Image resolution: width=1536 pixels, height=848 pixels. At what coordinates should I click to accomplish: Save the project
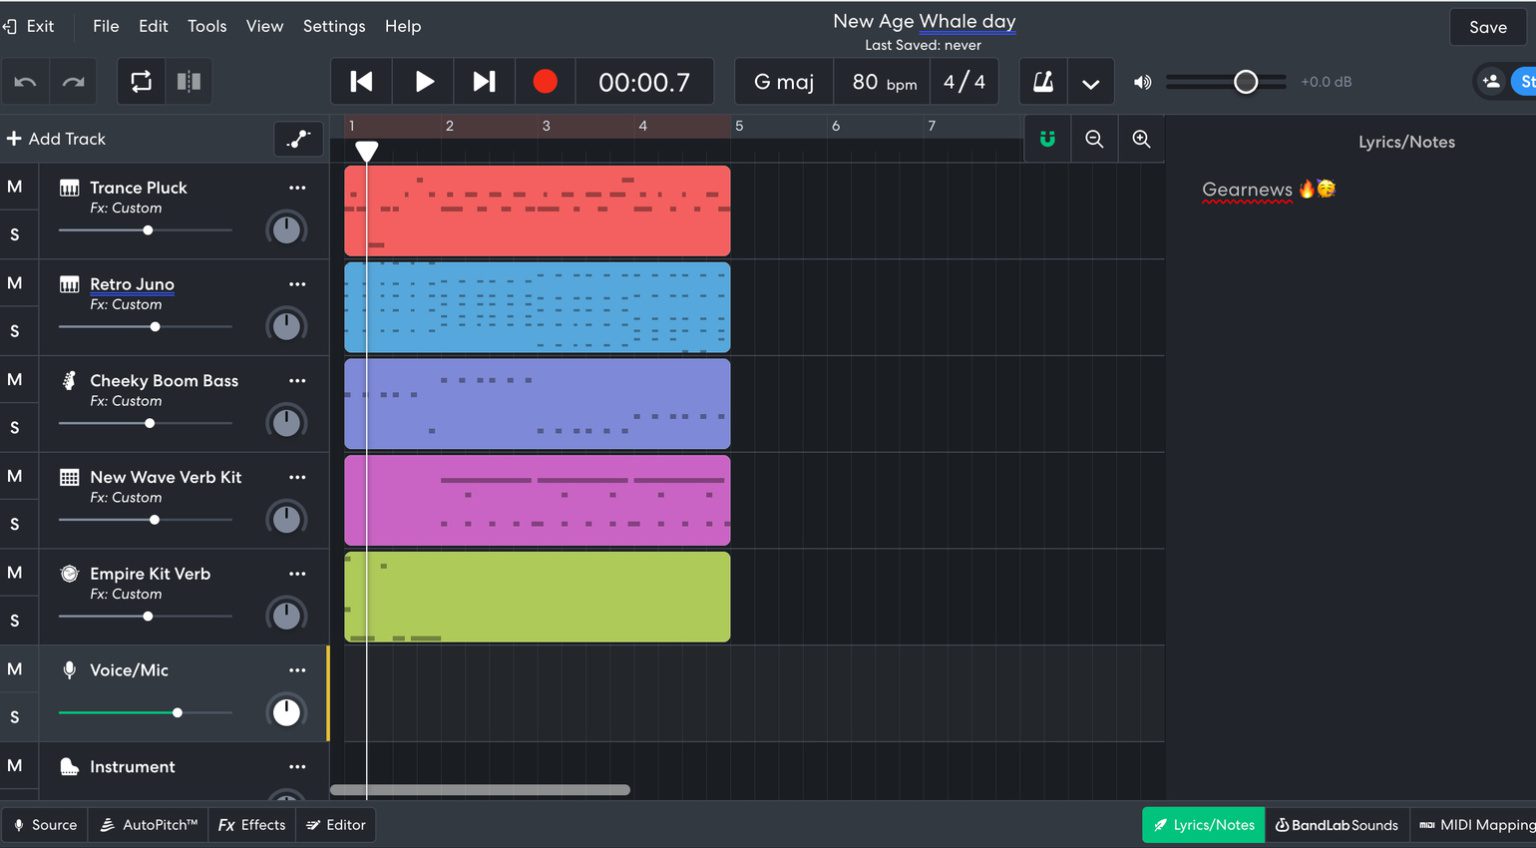point(1487,27)
